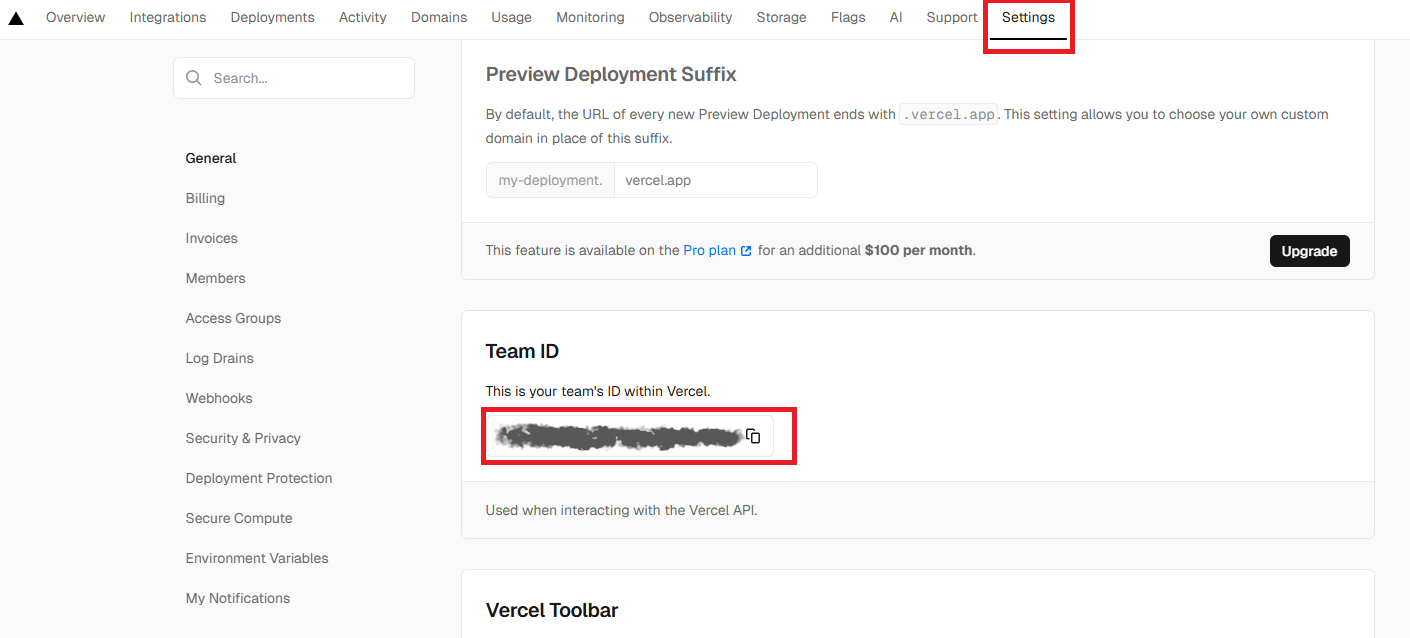Viewport: 1410px width, 638px height.
Task: Switch to the Monitoring tab
Action: coord(590,17)
